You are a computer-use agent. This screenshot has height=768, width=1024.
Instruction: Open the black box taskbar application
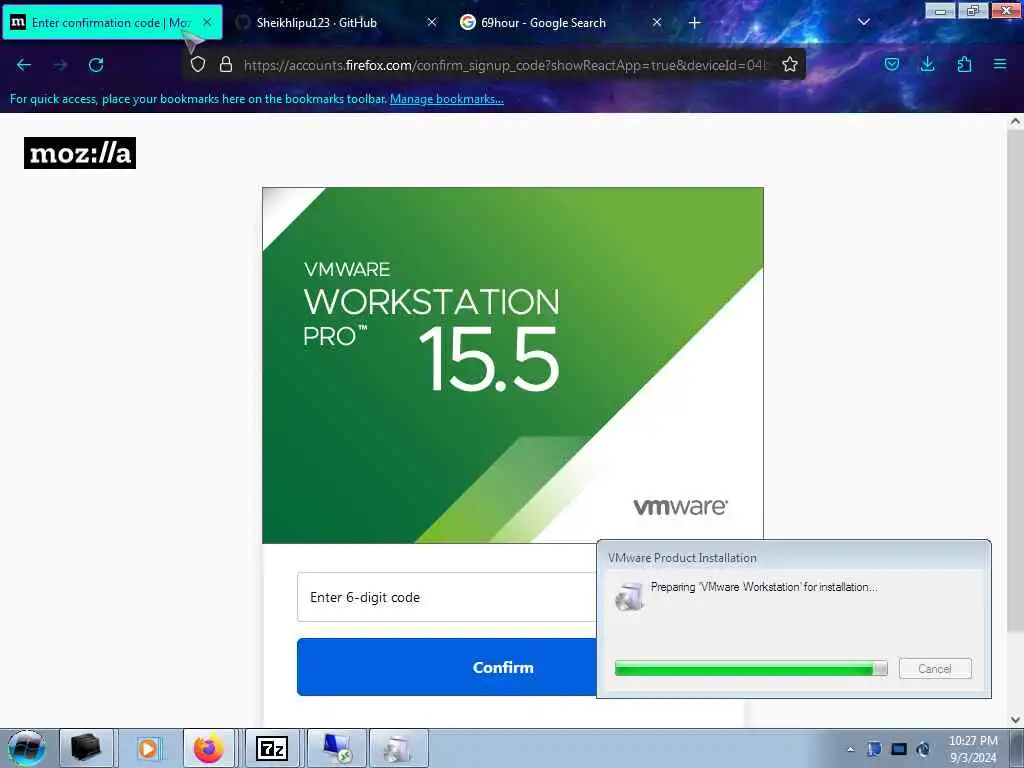tap(86, 748)
